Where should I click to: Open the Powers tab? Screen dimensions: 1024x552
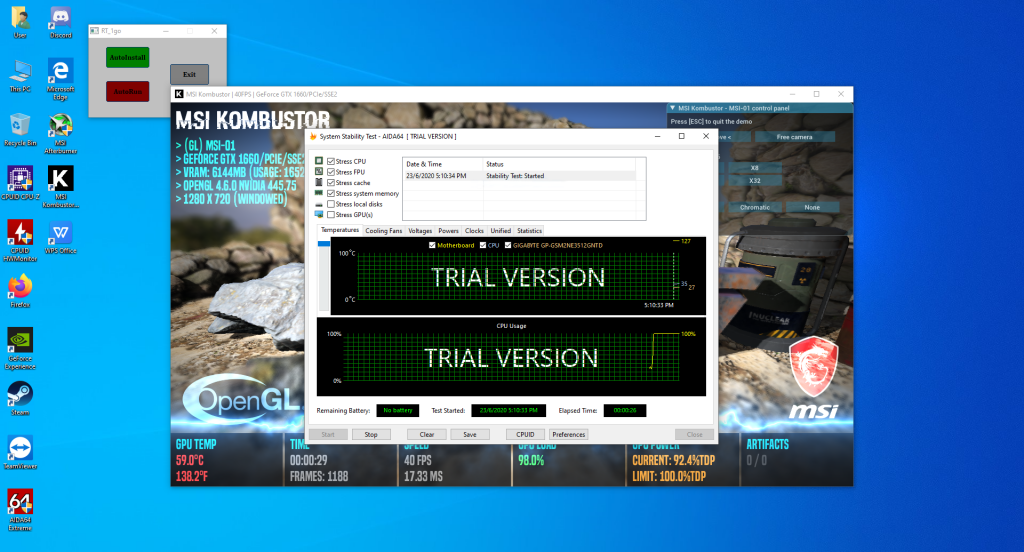tap(448, 231)
